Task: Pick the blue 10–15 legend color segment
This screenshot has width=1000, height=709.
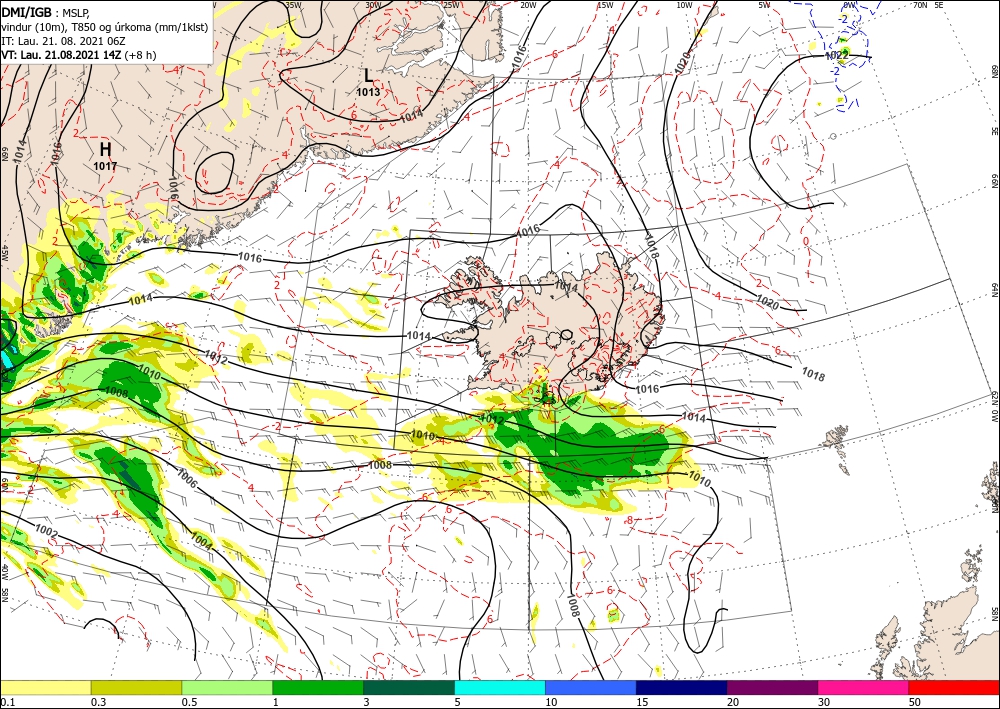Action: pyautogui.click(x=591, y=687)
